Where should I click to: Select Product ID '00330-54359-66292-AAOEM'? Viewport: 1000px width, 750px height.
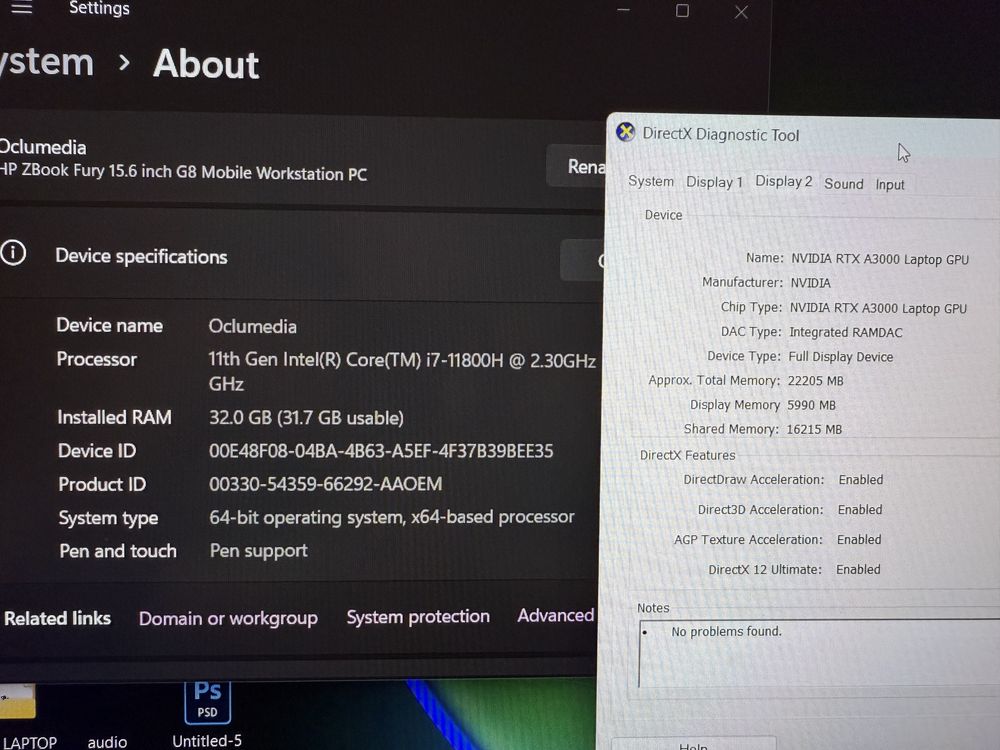point(325,484)
